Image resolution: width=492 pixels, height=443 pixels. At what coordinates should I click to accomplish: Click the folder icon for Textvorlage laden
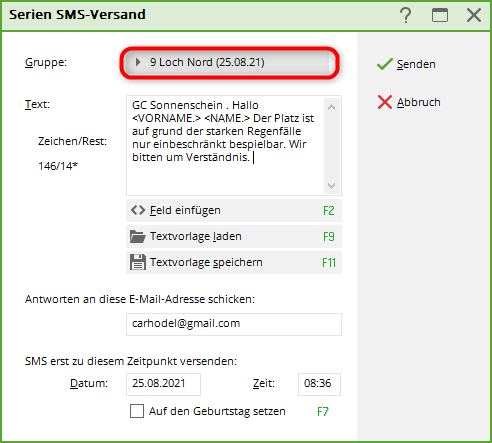[138, 236]
